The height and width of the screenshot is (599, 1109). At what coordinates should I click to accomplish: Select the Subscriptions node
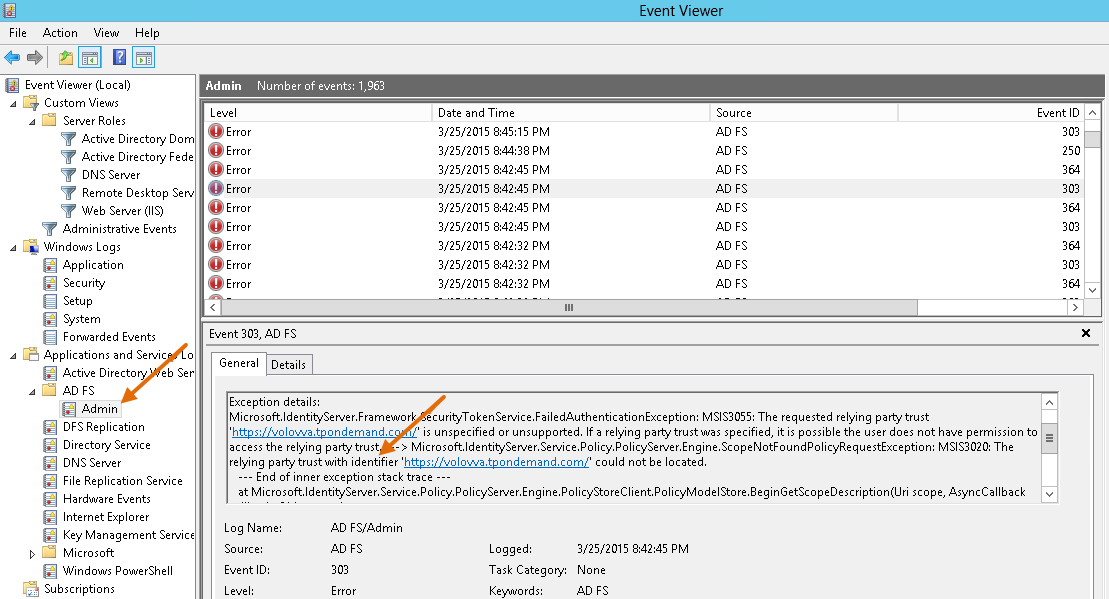pyautogui.click(x=79, y=588)
